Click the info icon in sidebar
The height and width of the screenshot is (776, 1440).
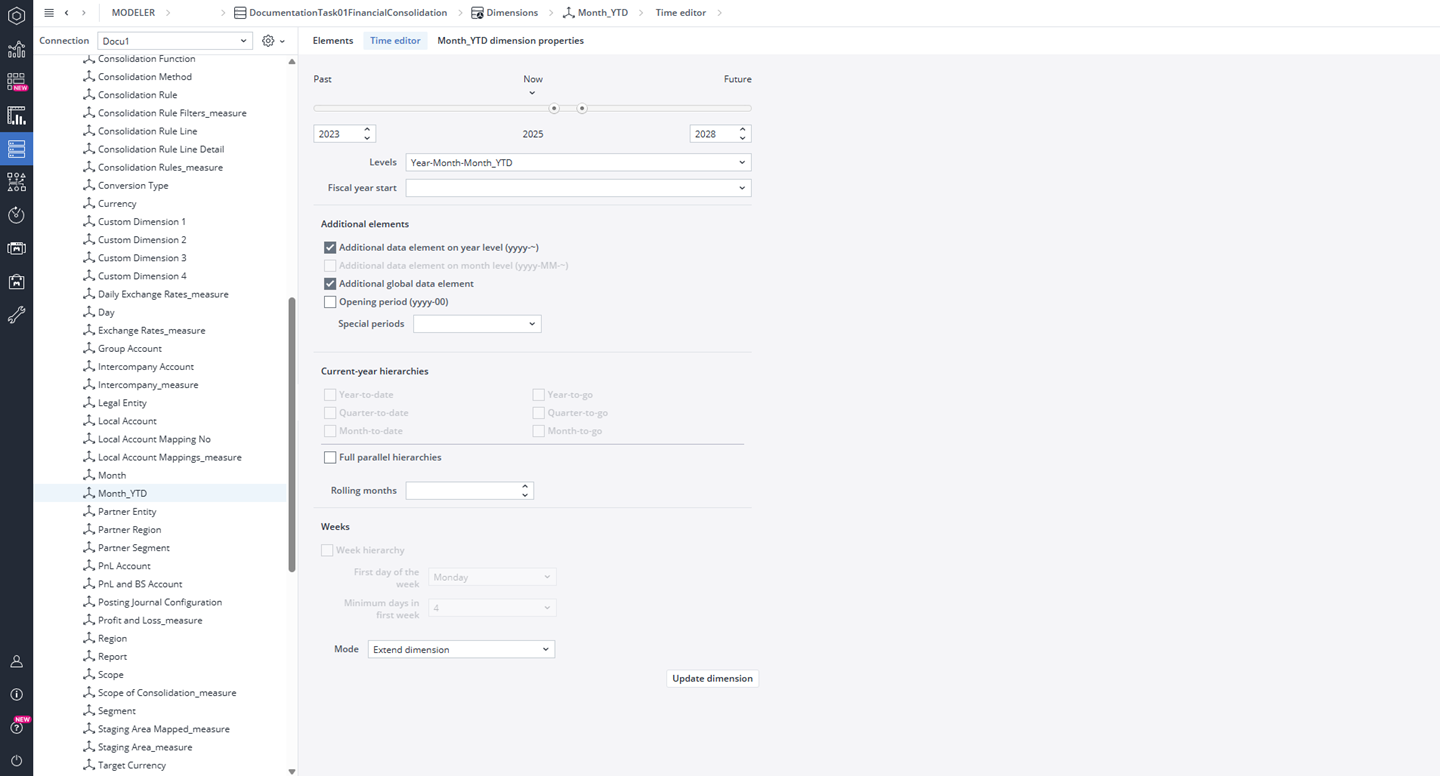[x=16, y=694]
